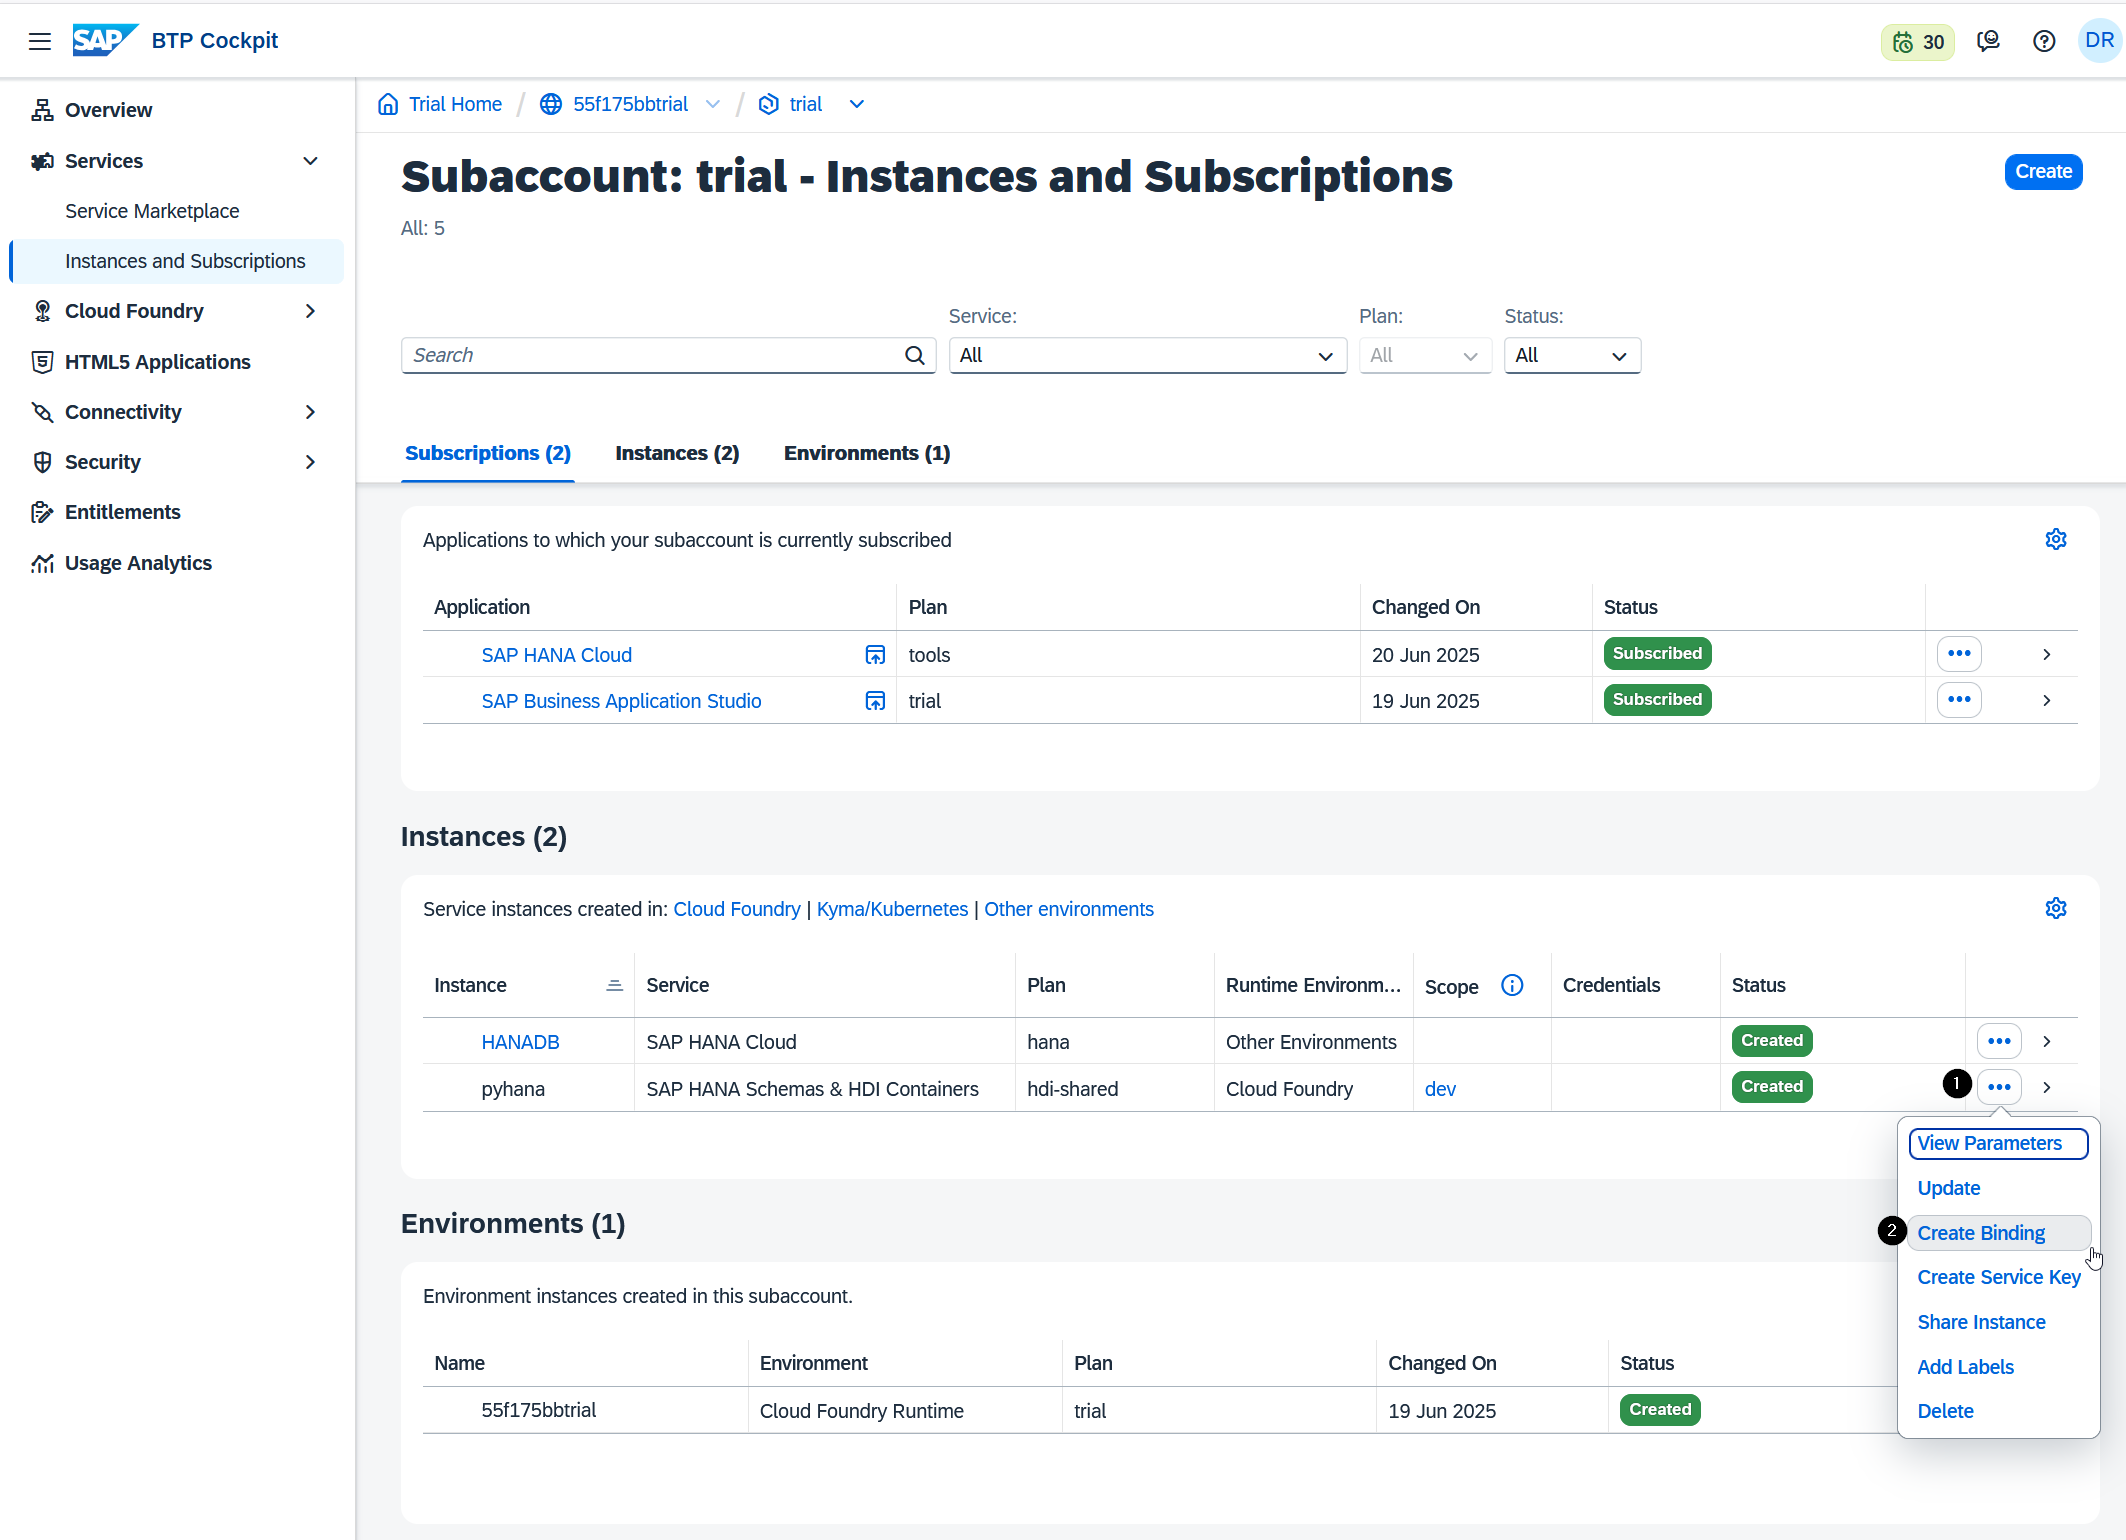This screenshot has width=2126, height=1540.
Task: Expand the Cloud Foundry sidebar section
Action: coord(310,311)
